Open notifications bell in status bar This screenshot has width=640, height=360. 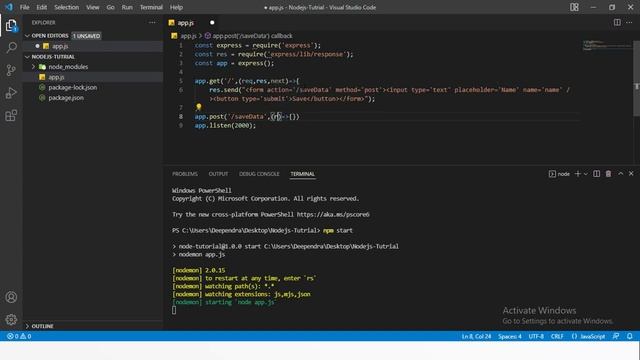[630, 336]
